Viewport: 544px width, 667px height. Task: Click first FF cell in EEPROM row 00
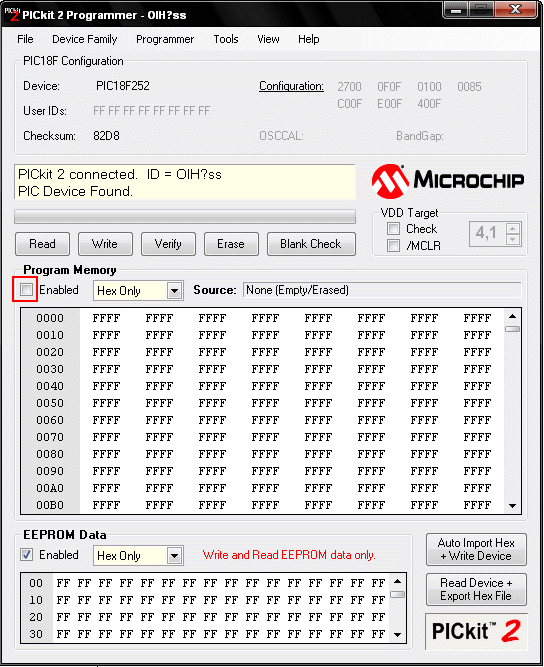point(63,583)
